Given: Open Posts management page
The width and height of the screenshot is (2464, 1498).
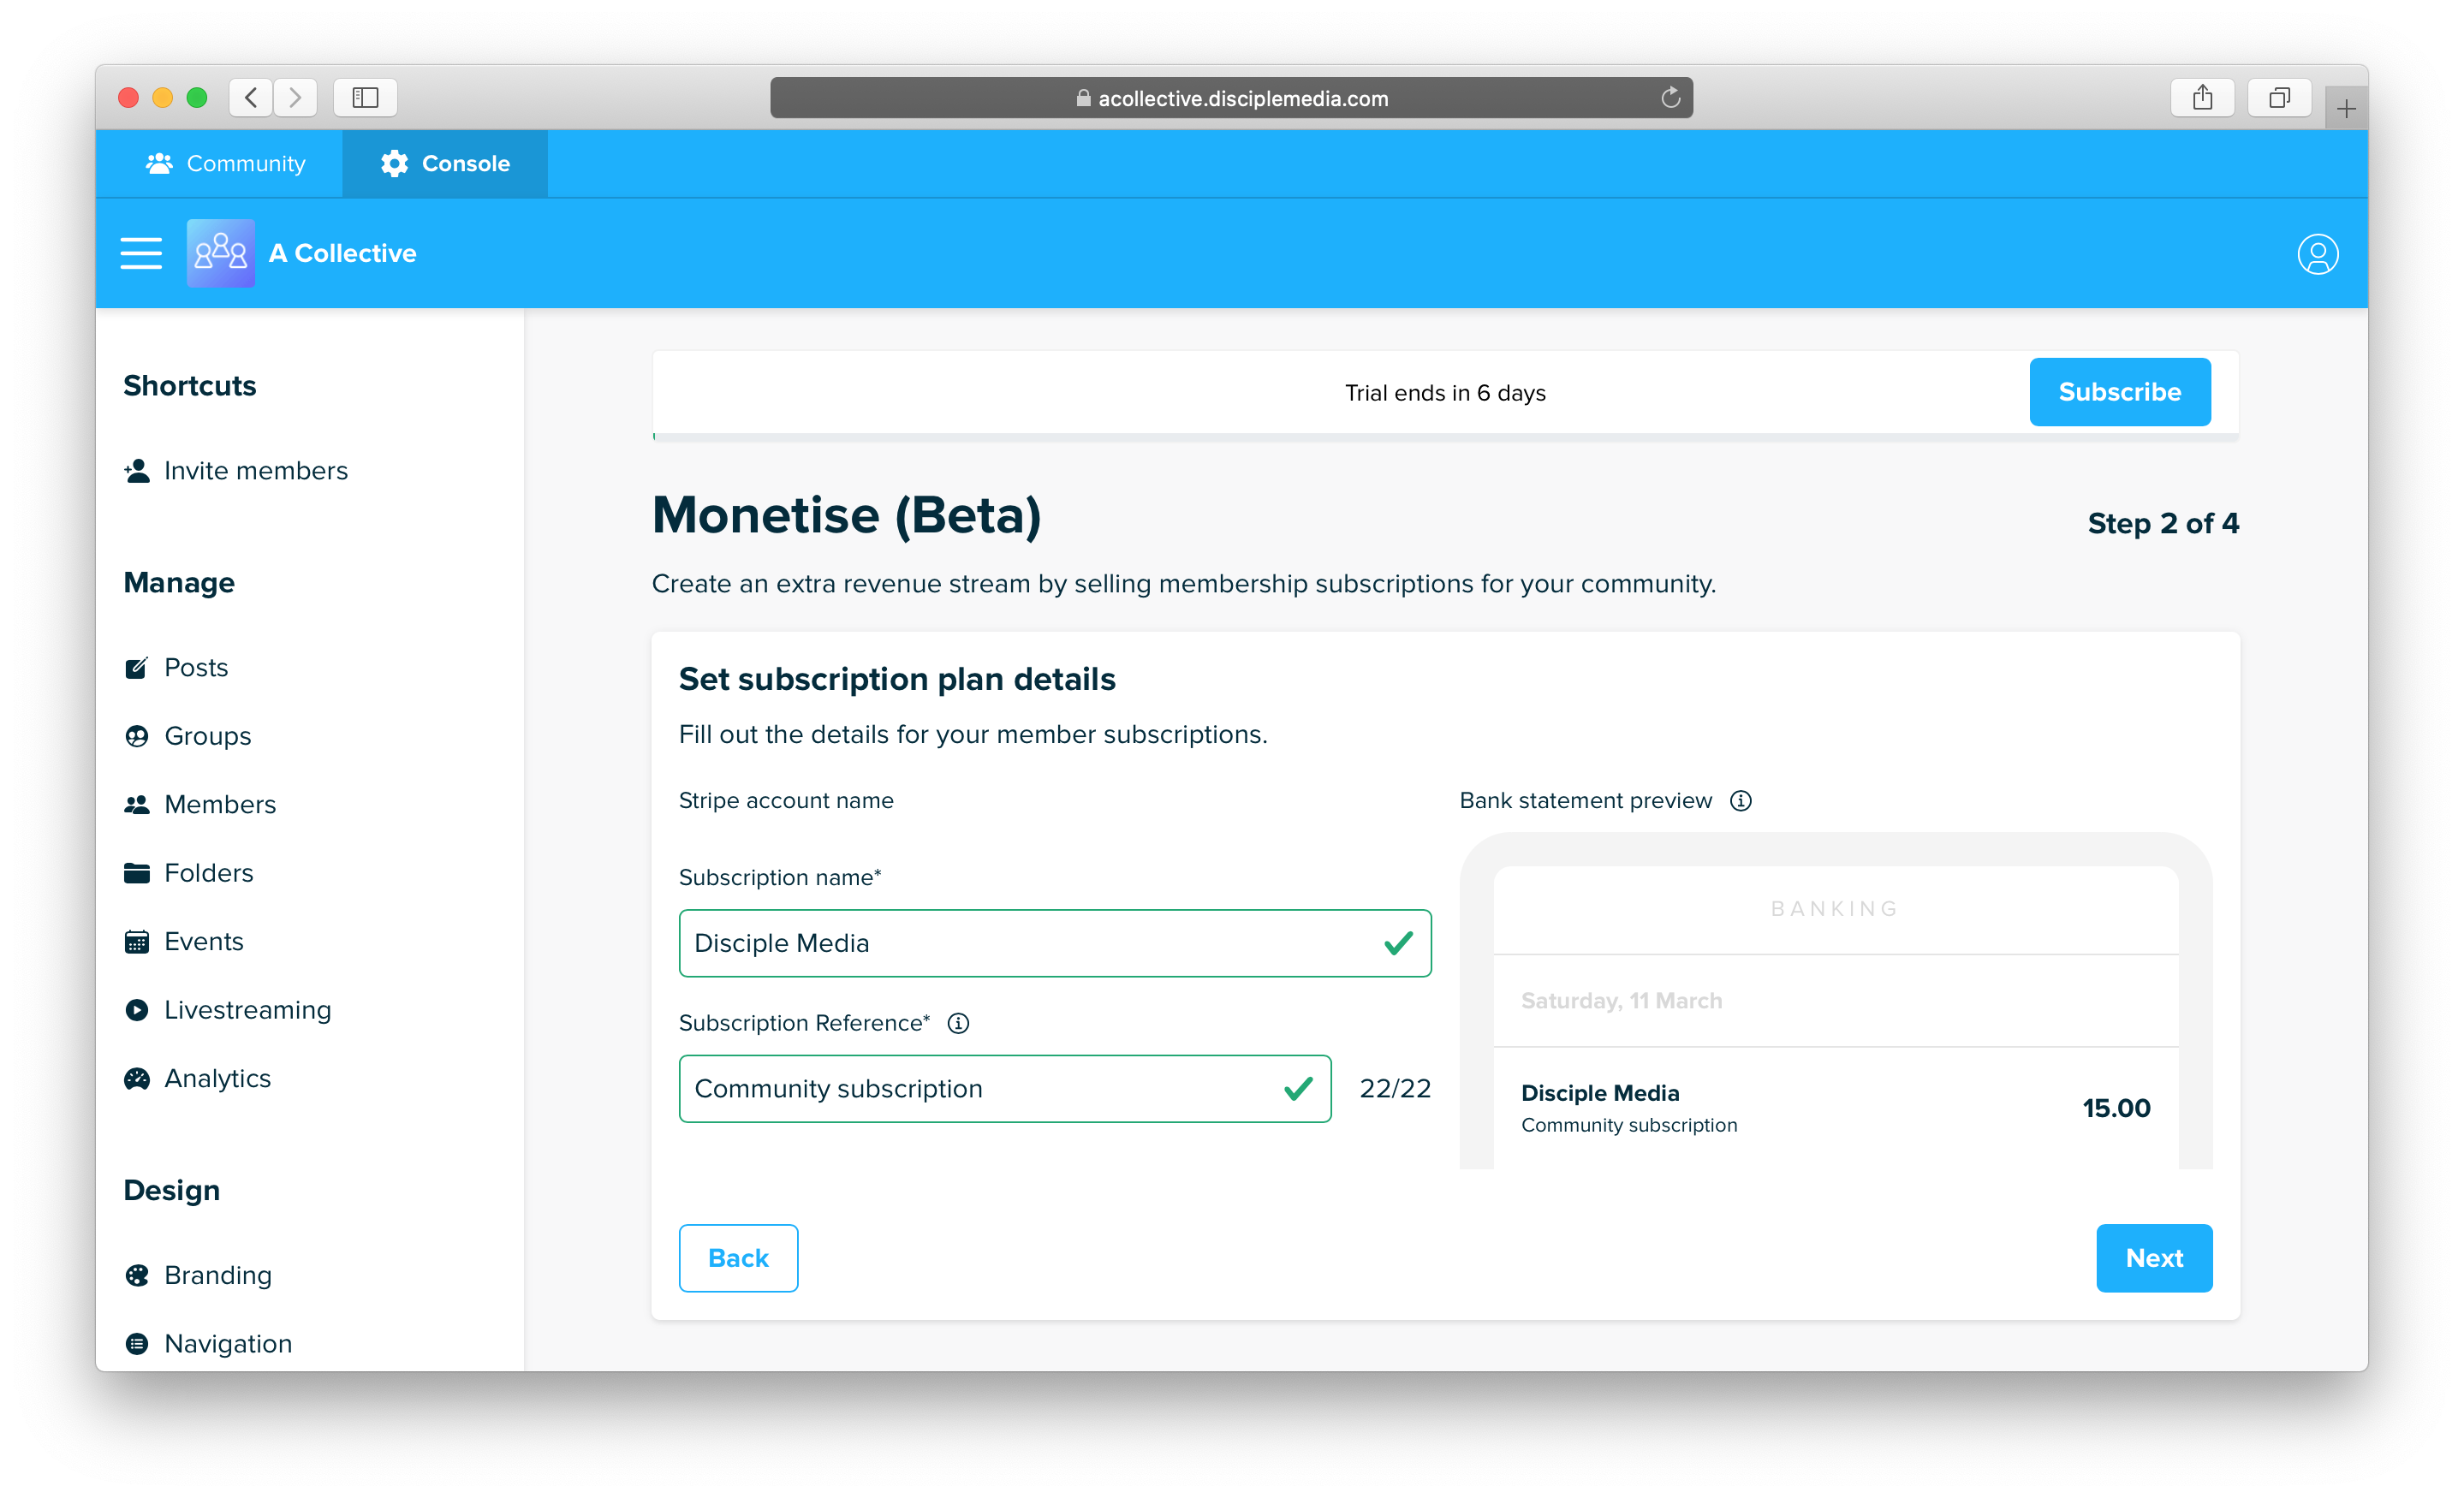Looking at the screenshot, I should click(x=176, y=667).
